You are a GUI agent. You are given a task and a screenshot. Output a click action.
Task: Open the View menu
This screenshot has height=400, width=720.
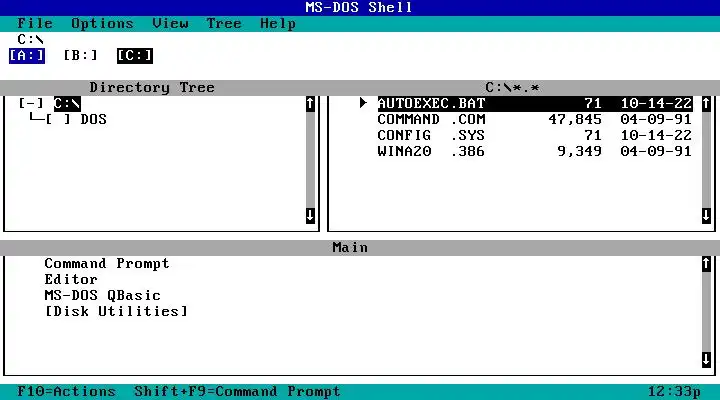click(x=170, y=23)
